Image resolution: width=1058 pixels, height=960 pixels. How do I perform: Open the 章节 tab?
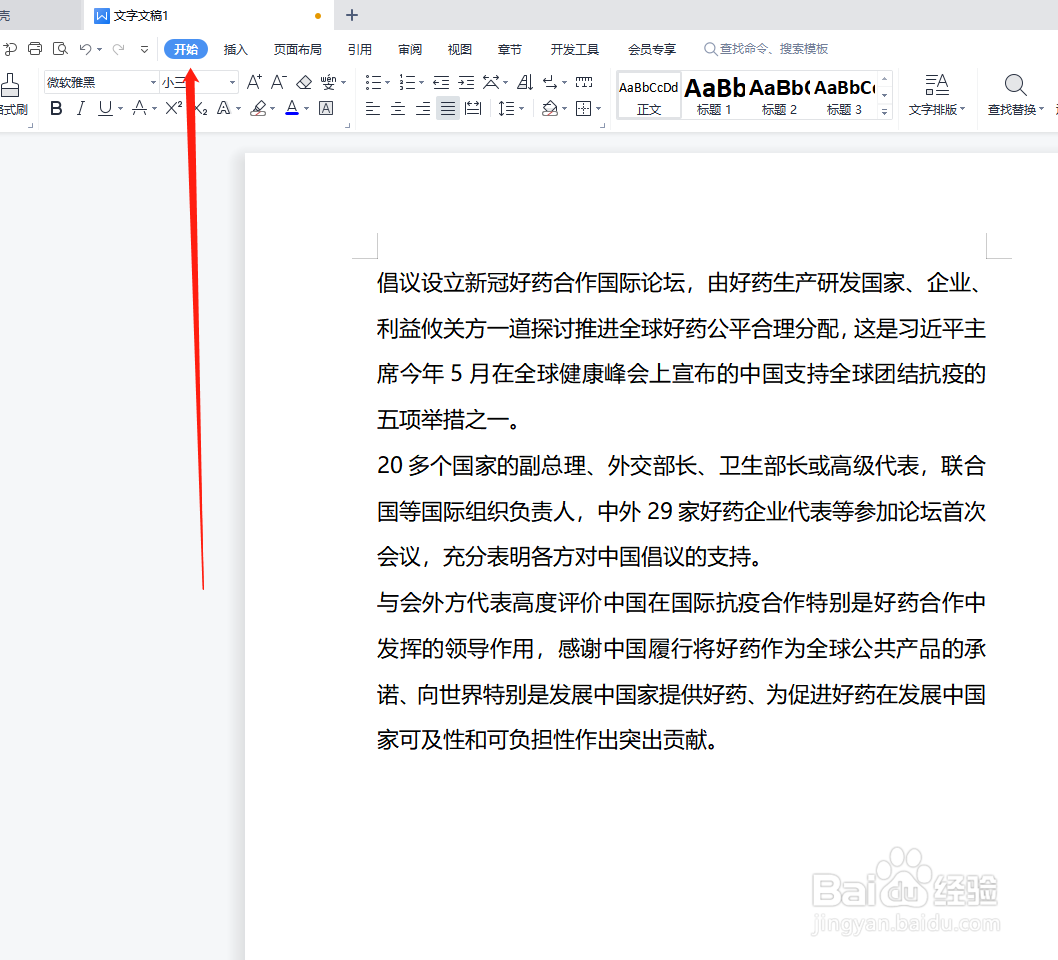(509, 49)
